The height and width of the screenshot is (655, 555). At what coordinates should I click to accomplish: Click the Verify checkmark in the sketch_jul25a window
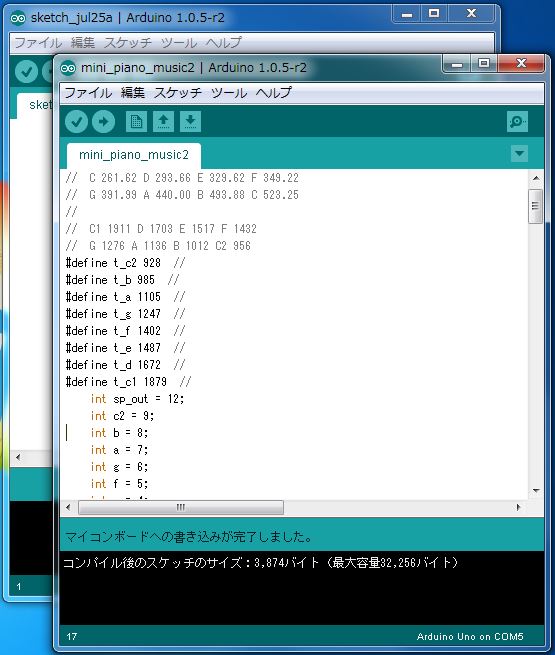[26, 71]
